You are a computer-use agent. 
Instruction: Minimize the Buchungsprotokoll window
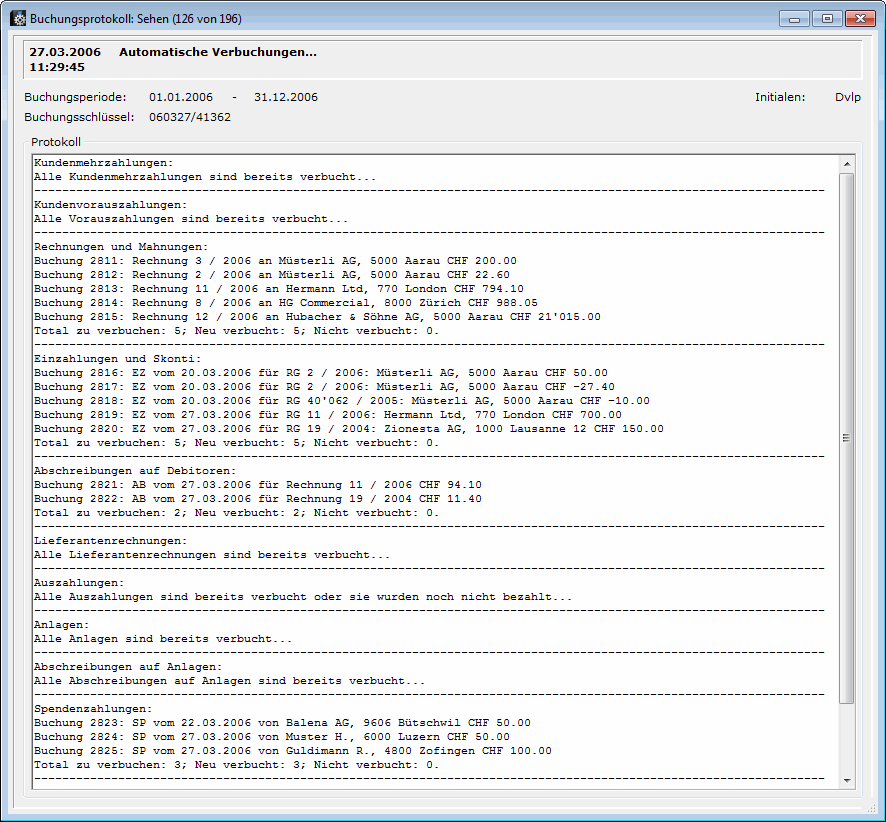coord(796,18)
